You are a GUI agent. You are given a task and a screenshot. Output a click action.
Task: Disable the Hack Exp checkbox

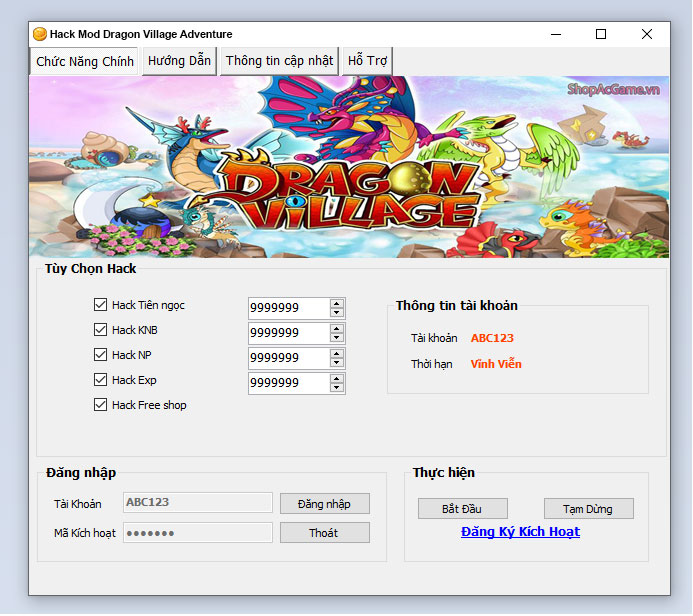pyautogui.click(x=100, y=380)
